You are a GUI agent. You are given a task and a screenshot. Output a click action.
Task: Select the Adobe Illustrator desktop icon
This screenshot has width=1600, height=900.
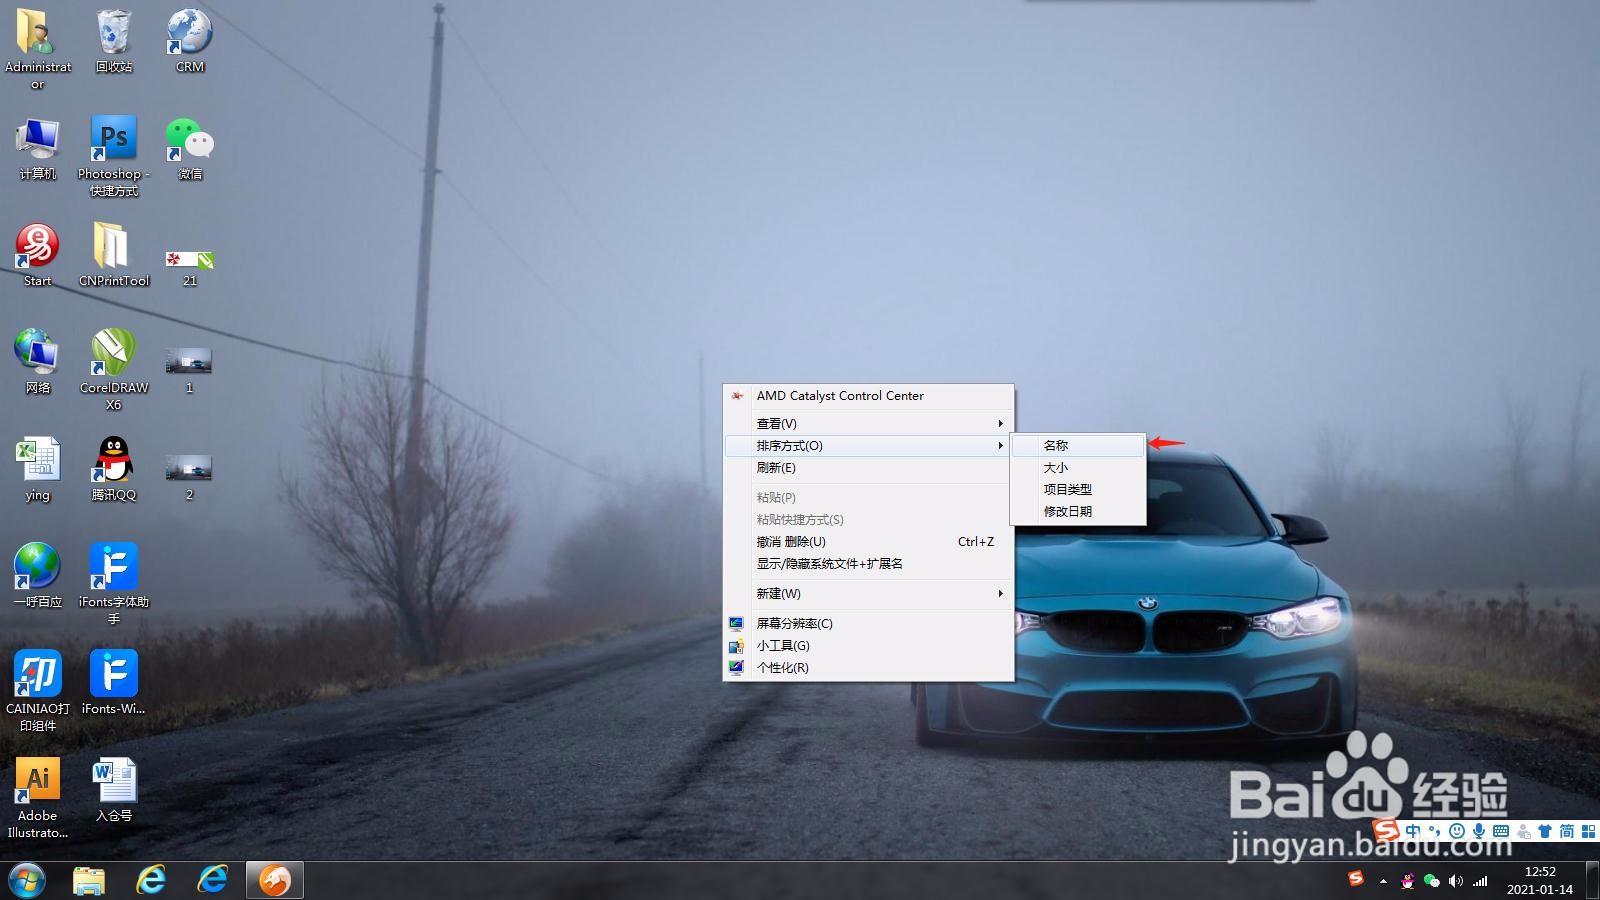[38, 781]
